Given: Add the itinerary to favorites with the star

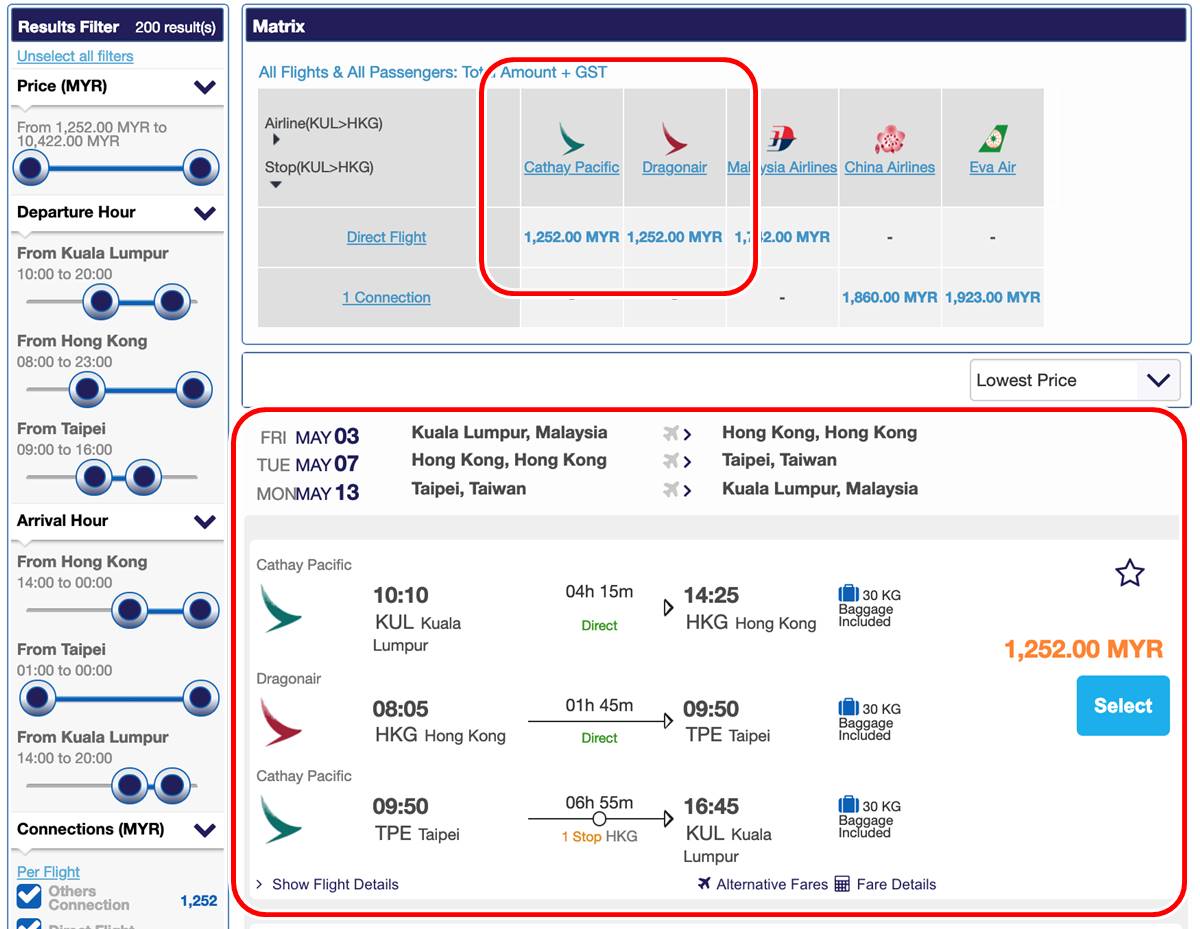Looking at the screenshot, I should [x=1129, y=573].
